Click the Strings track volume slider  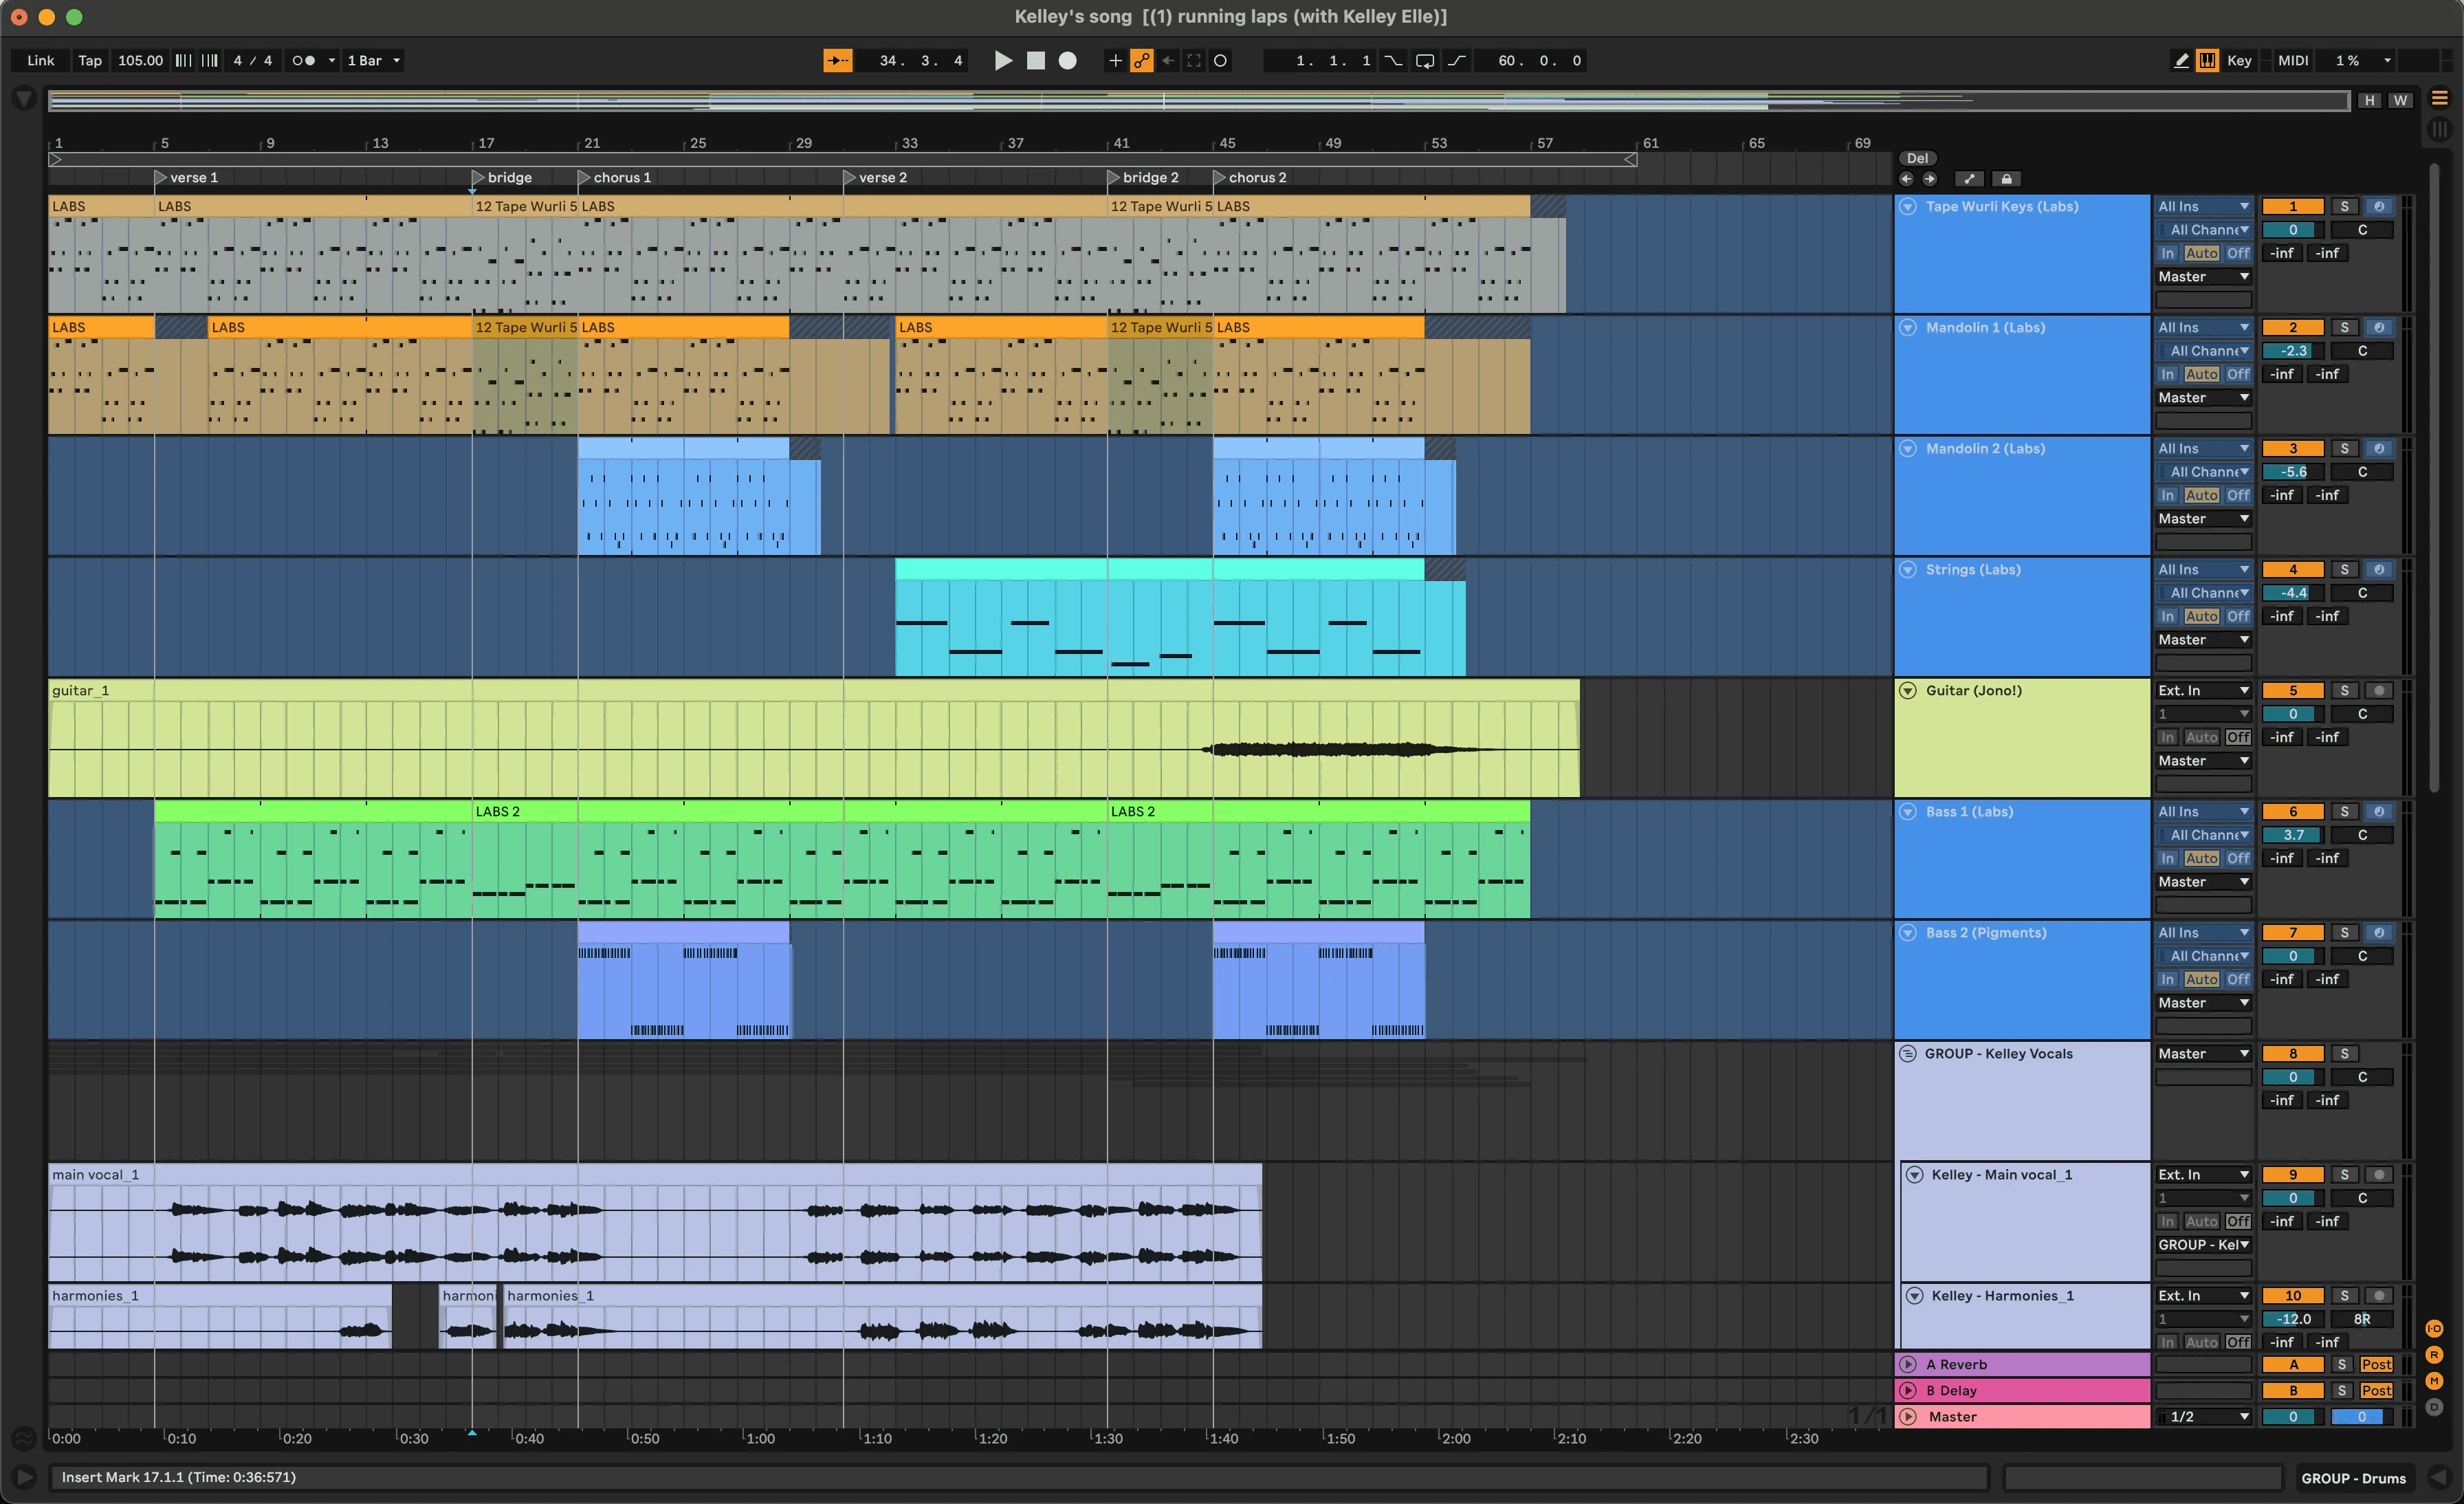click(2293, 593)
